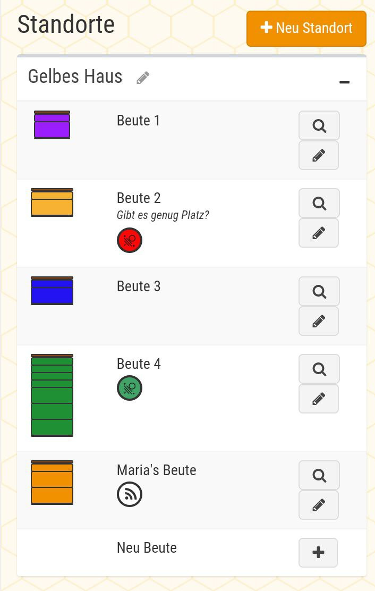View Beute 4 with the search icon
Image resolution: width=375 pixels, height=591 pixels.
click(x=319, y=369)
